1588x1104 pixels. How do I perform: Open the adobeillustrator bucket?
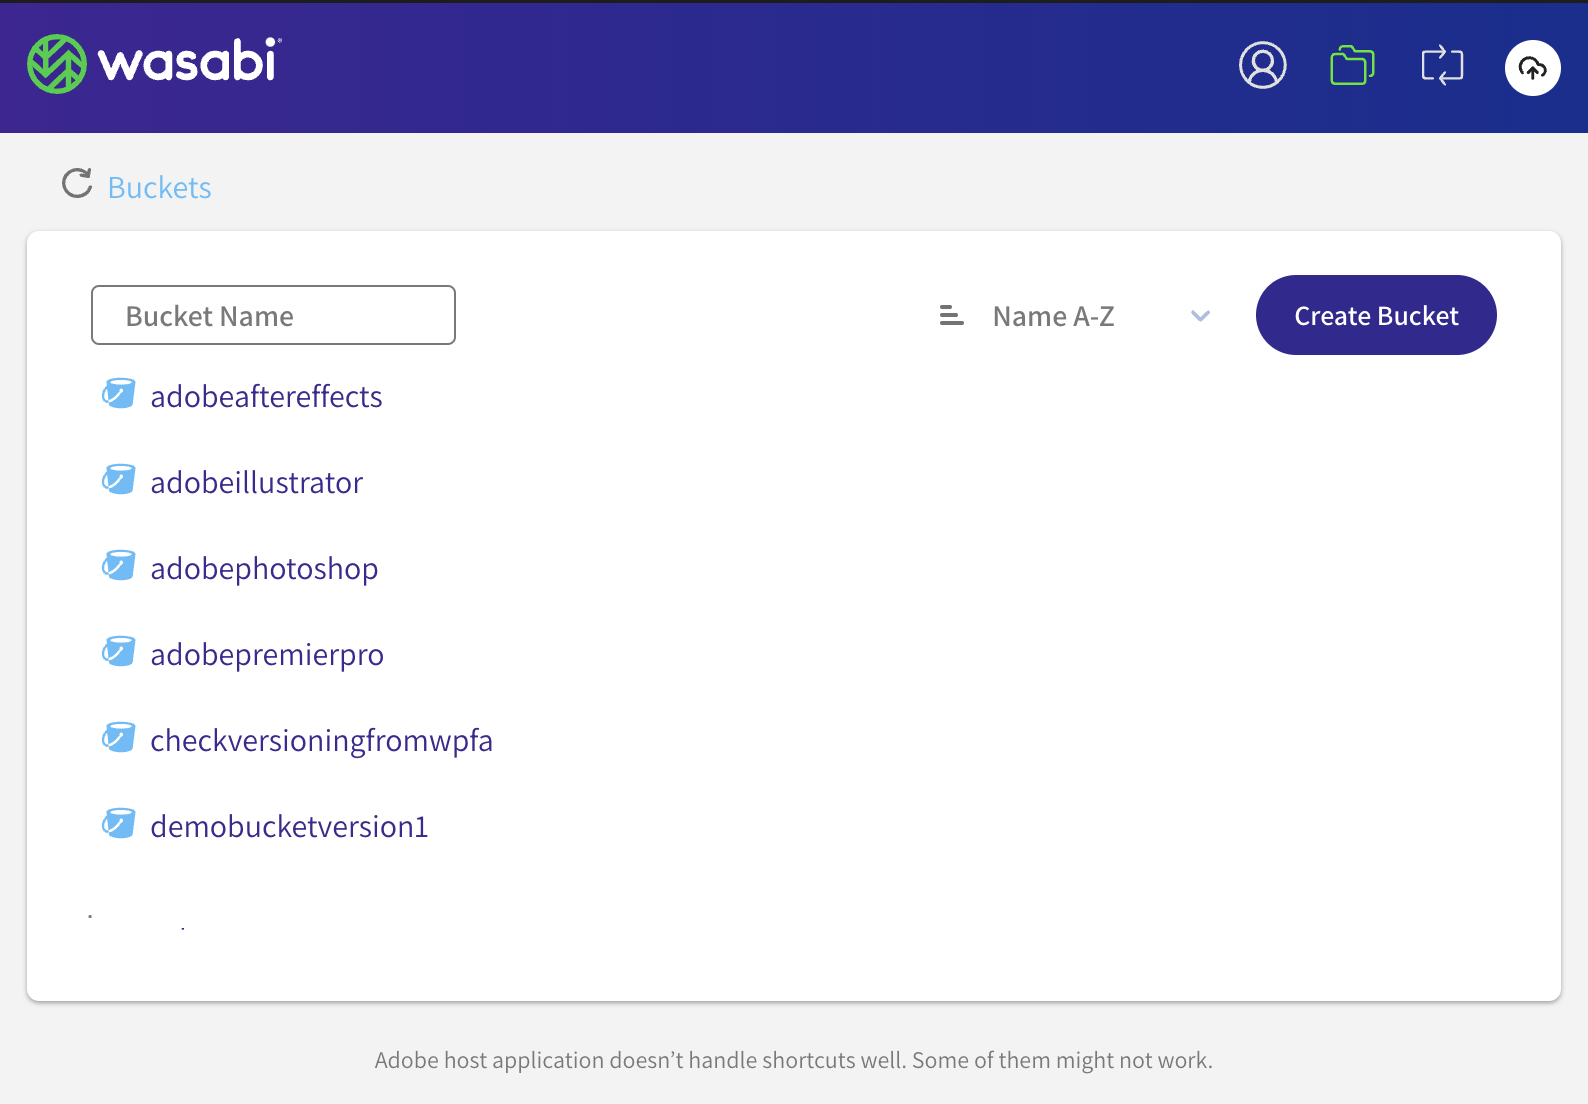pos(256,483)
